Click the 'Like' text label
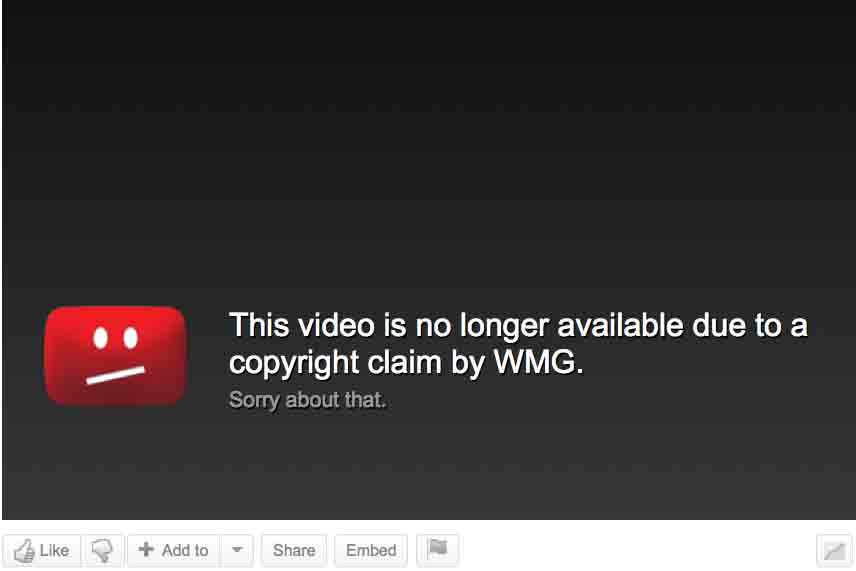The height and width of the screenshot is (571, 856). point(54,550)
